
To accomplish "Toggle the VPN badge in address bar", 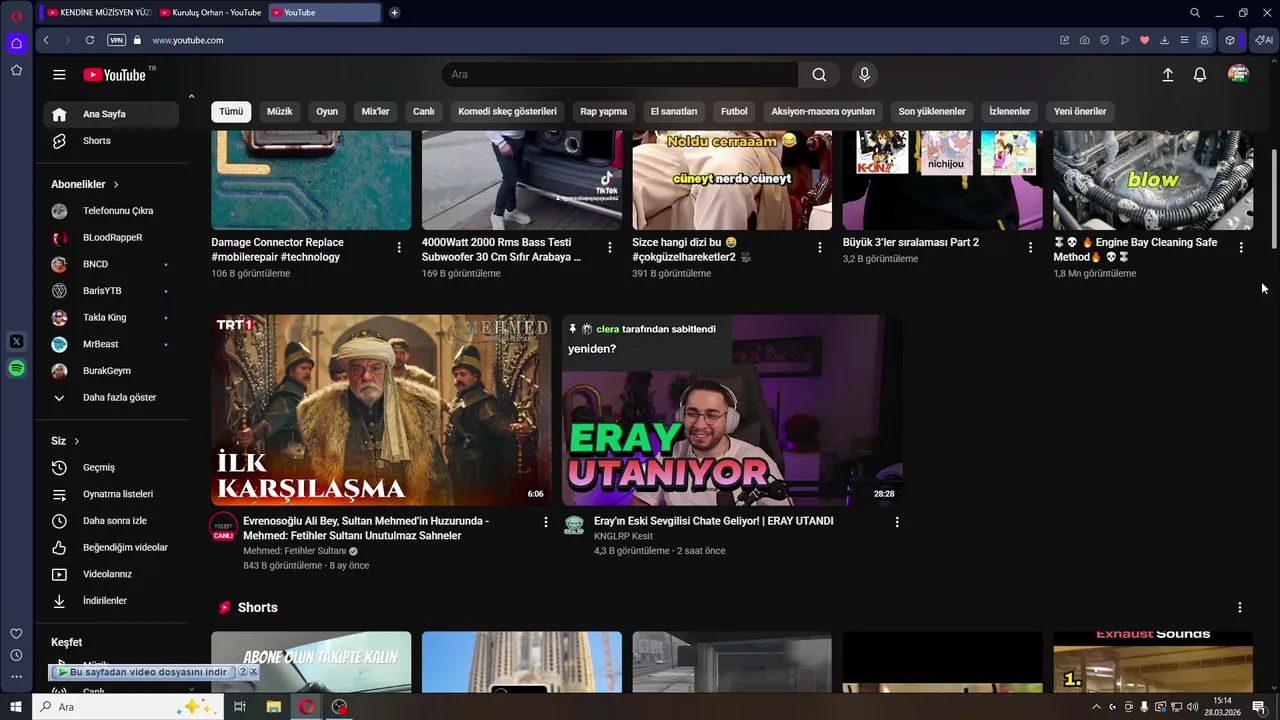I will click(116, 40).
